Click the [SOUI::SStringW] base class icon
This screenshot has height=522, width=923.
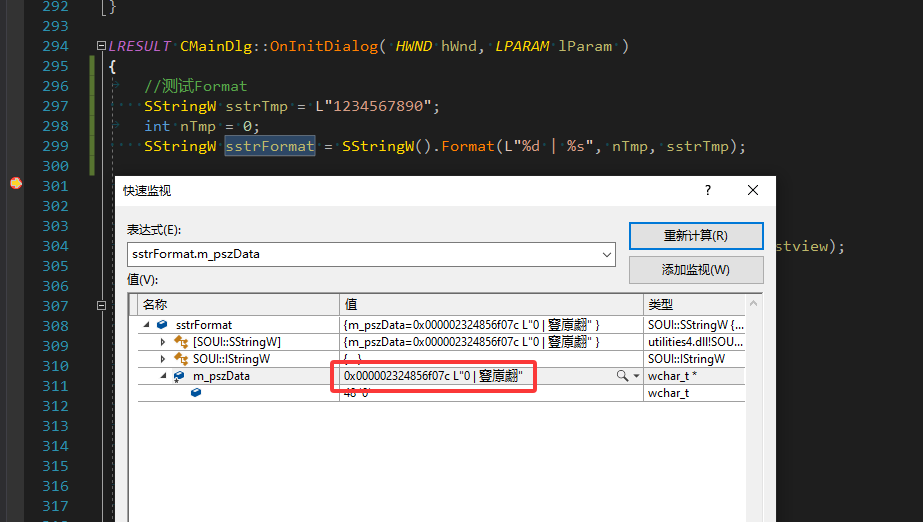pyautogui.click(x=181, y=342)
